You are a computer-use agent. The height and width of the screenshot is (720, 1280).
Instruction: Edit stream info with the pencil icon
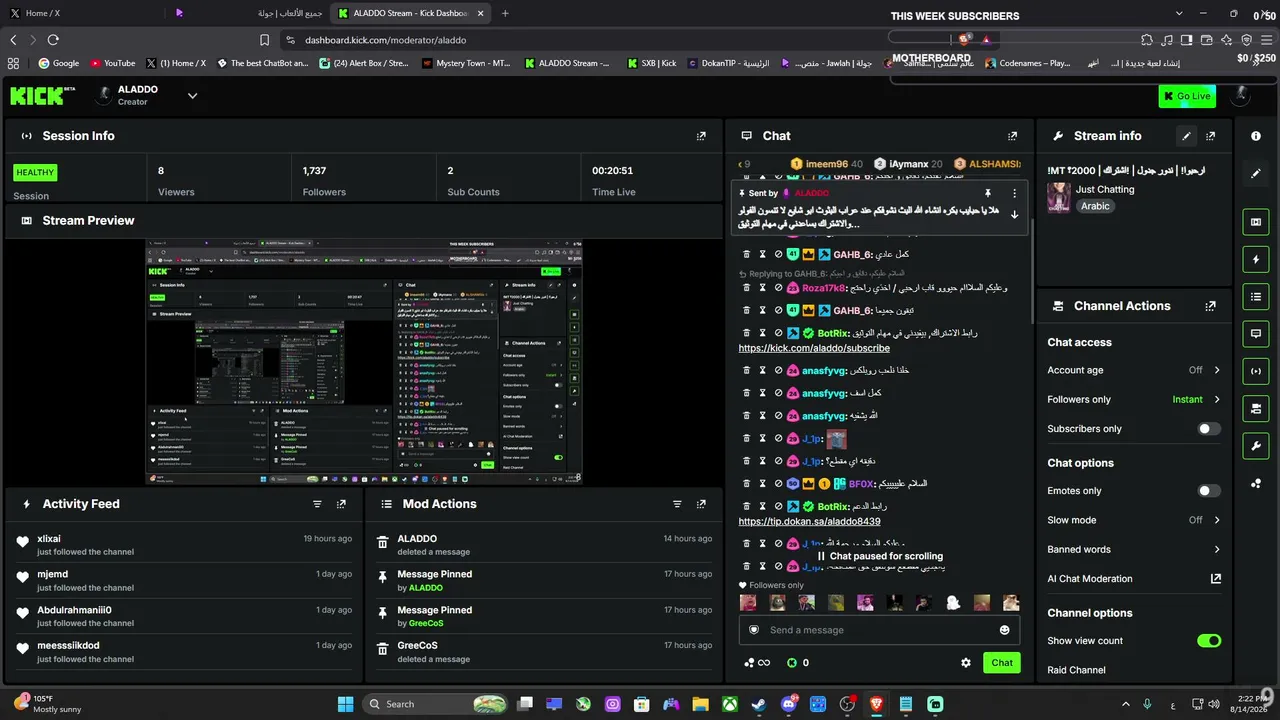click(1186, 136)
